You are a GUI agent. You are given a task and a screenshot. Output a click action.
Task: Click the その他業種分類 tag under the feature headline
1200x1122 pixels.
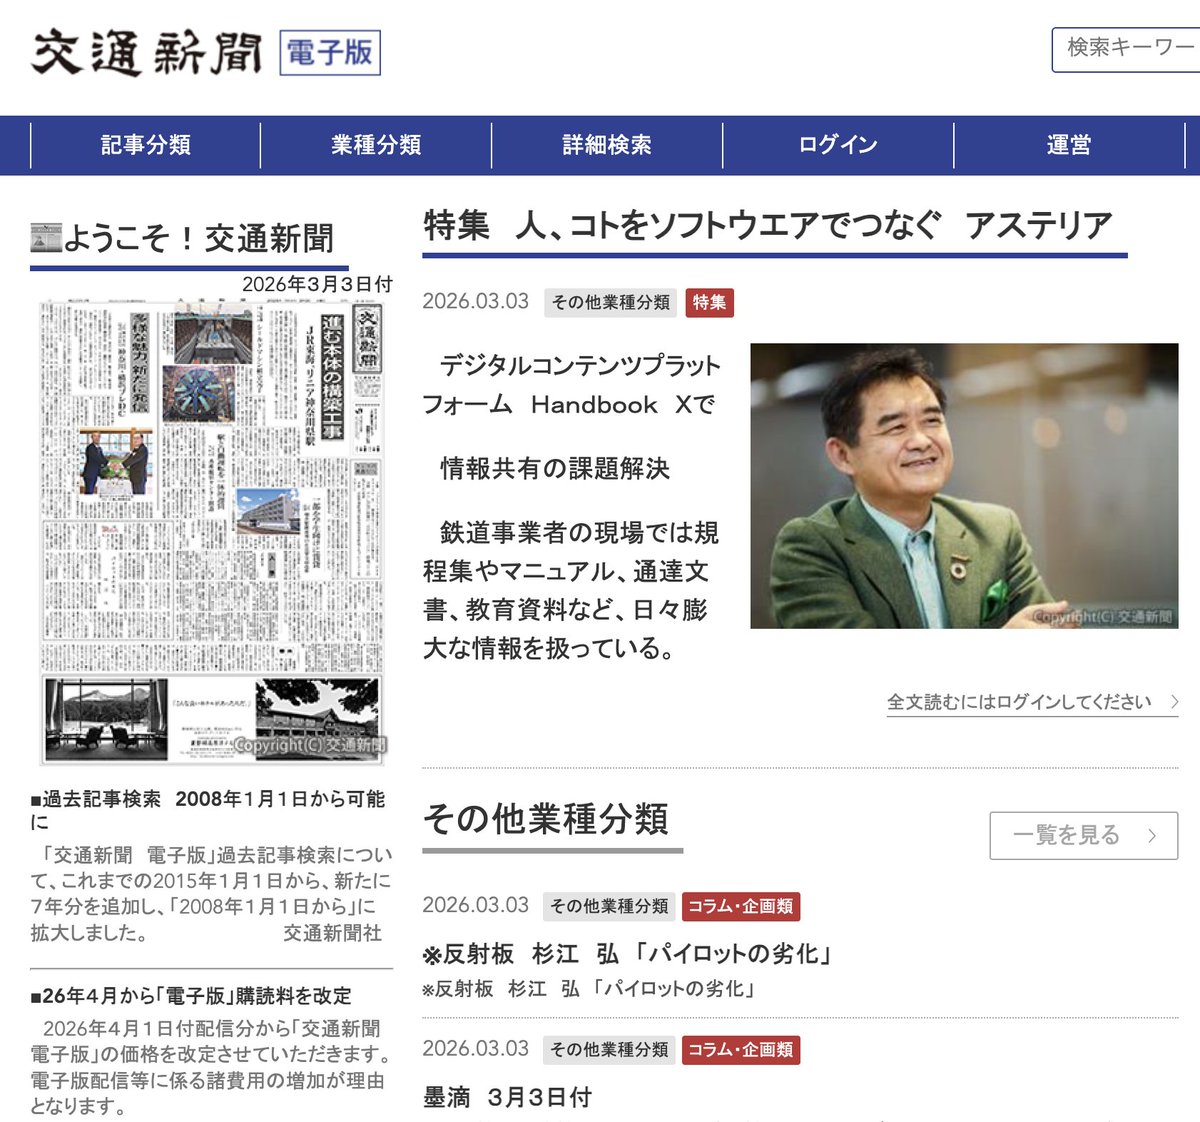coord(611,302)
